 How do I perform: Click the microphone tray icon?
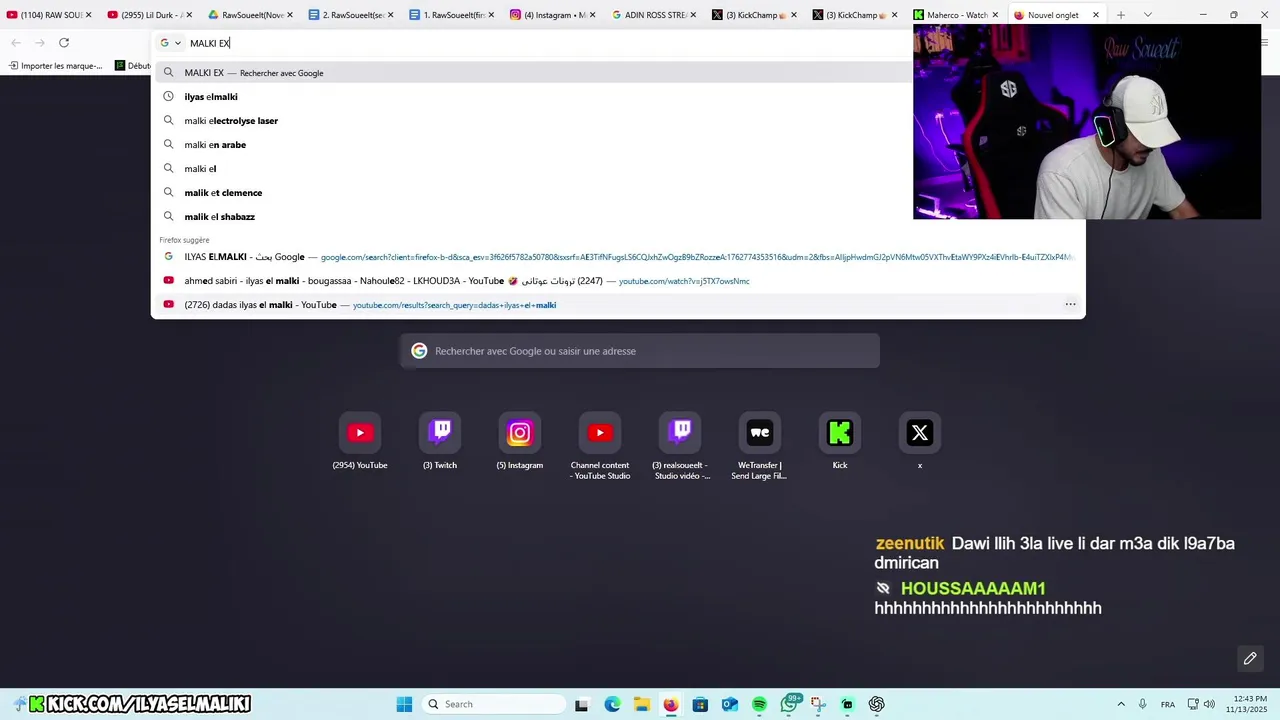tap(1143, 704)
